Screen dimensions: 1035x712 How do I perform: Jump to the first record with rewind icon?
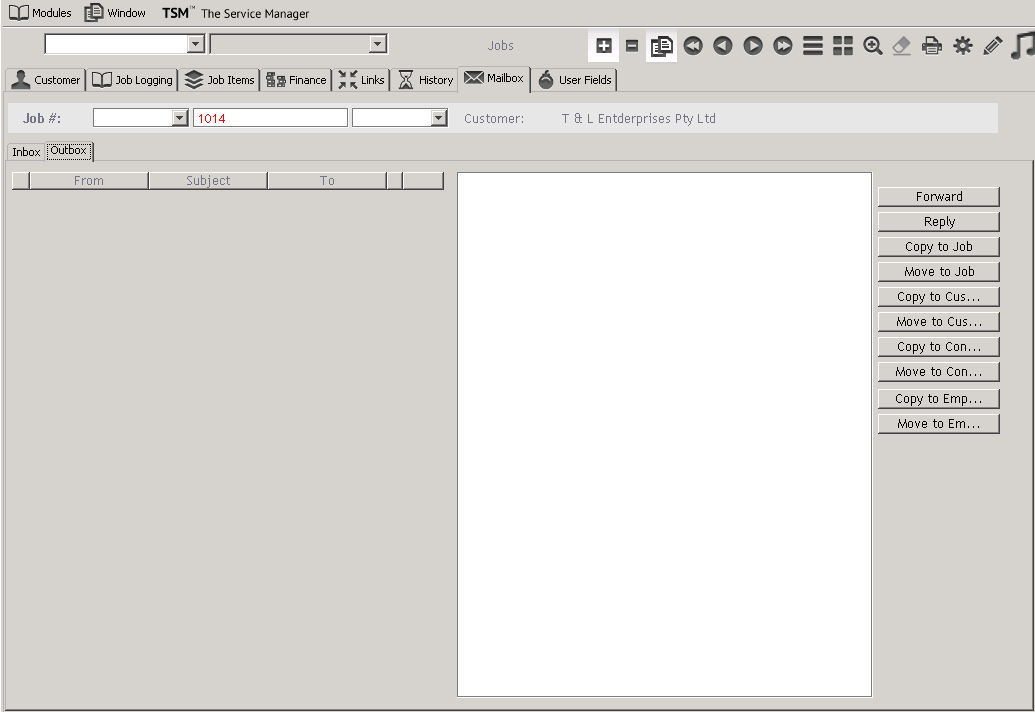tap(693, 46)
